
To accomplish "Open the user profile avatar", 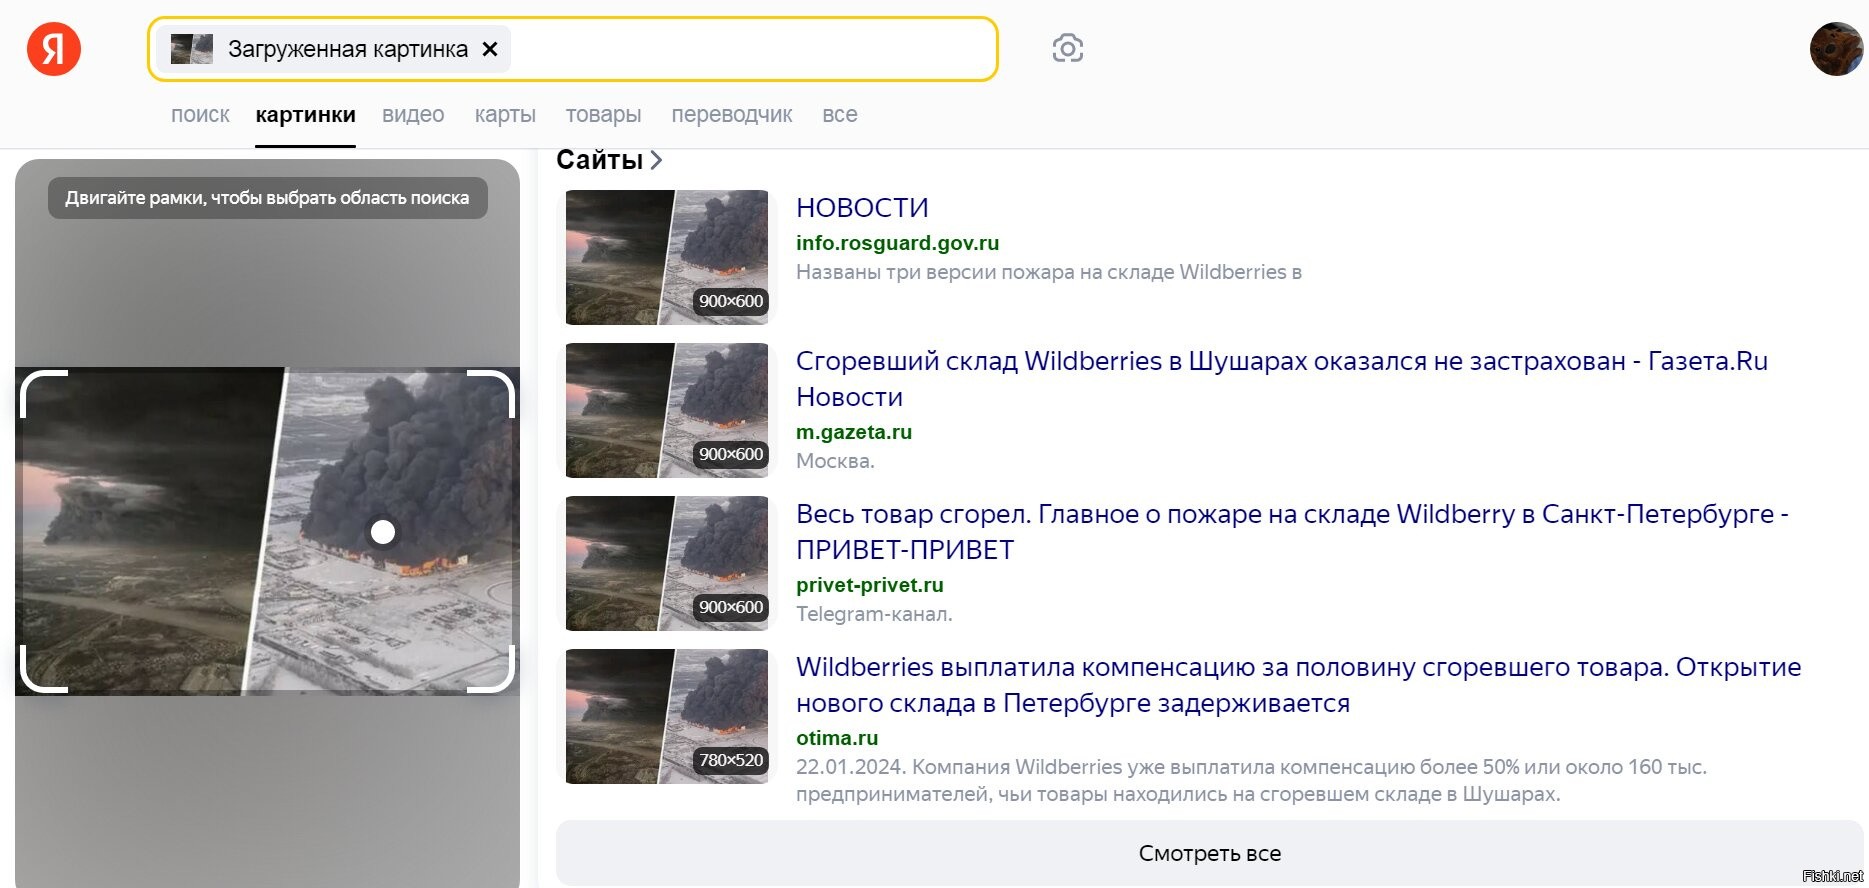I will pyautogui.click(x=1836, y=49).
